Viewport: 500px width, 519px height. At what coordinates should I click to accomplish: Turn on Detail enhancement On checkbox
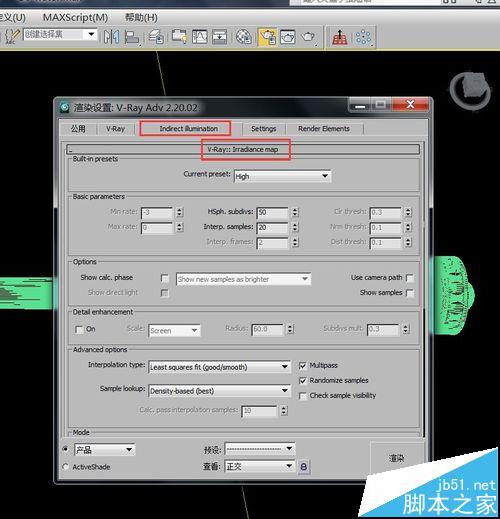point(79,330)
